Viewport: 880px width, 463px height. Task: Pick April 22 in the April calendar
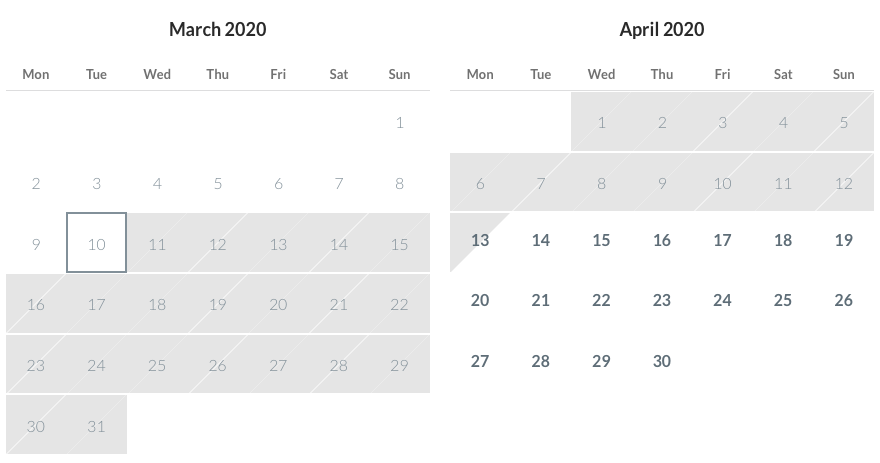click(x=601, y=301)
